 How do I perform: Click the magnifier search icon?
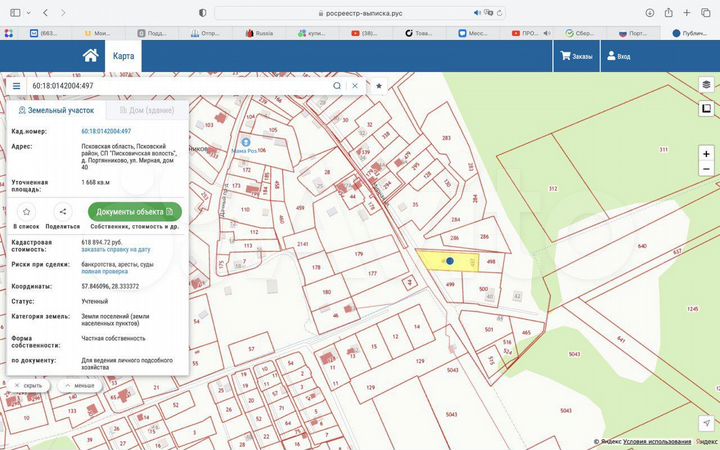[337, 86]
